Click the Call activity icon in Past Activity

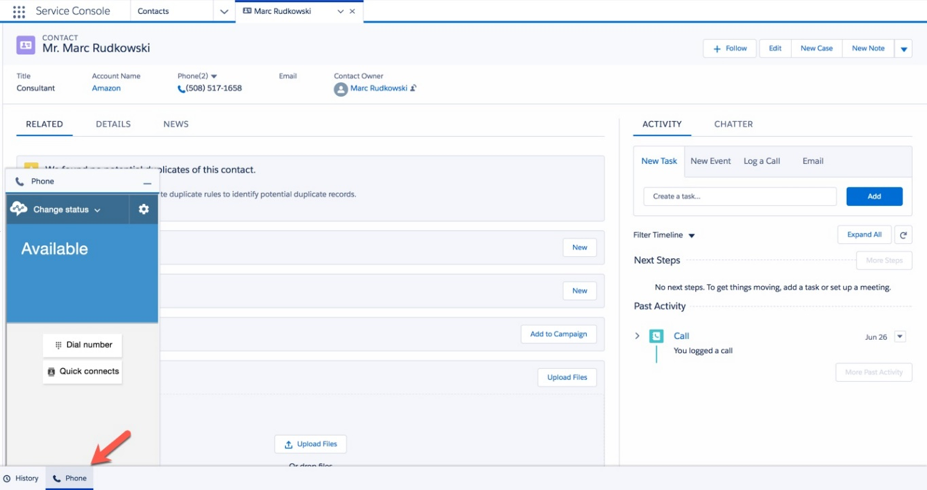pyautogui.click(x=656, y=336)
